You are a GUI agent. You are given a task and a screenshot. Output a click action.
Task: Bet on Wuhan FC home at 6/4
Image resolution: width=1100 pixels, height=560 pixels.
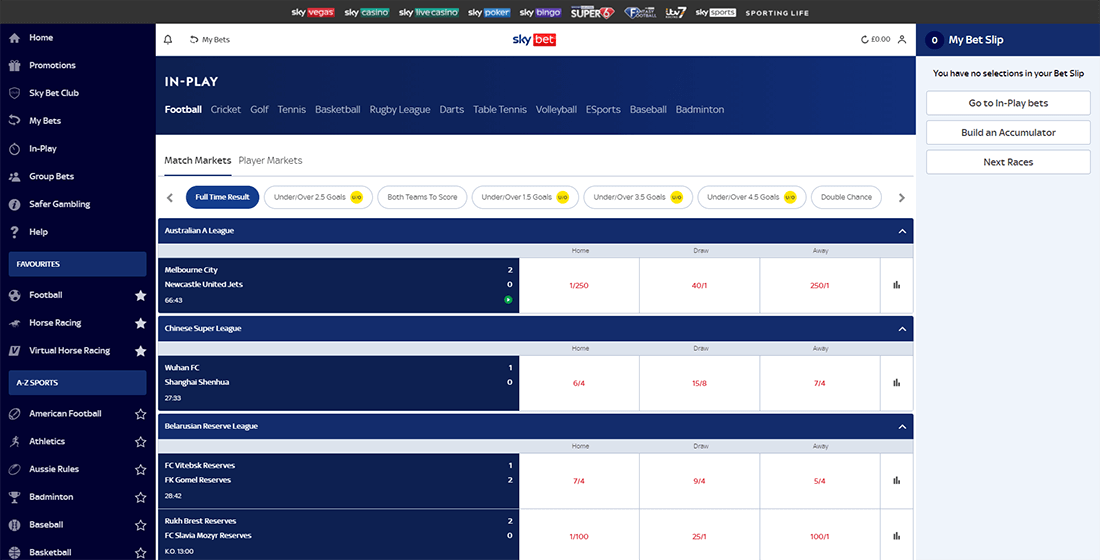(x=579, y=383)
